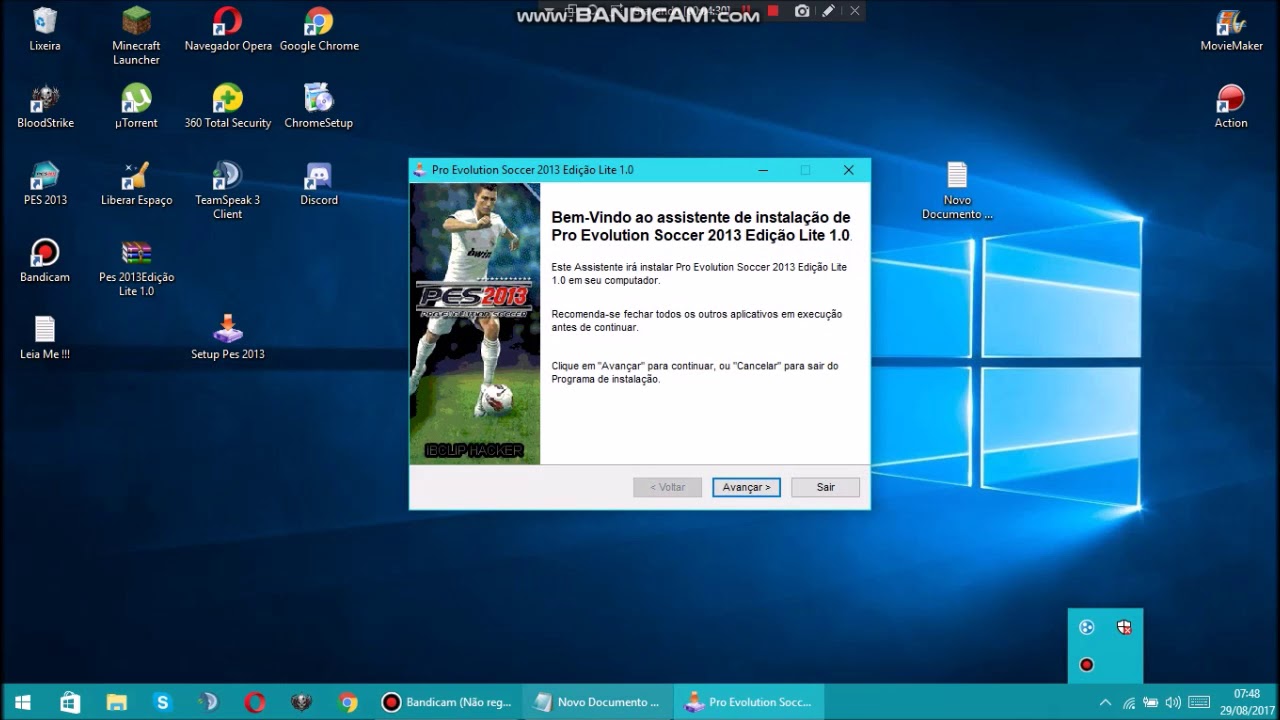Switch to Pro Evolution Soccer taskbar item
The width and height of the screenshot is (1280, 720).
click(x=750, y=702)
